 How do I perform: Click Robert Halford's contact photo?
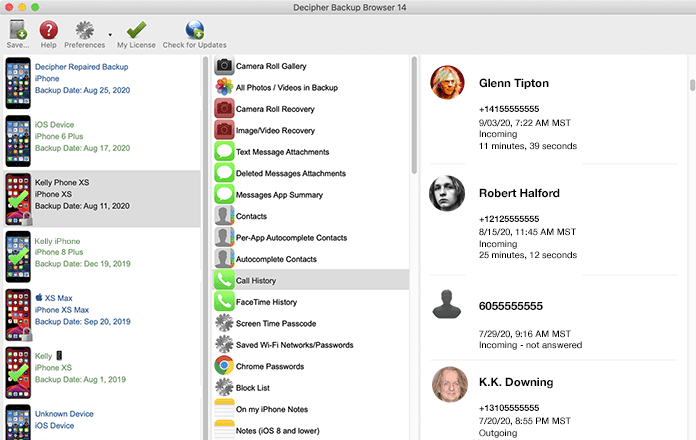[x=447, y=193]
